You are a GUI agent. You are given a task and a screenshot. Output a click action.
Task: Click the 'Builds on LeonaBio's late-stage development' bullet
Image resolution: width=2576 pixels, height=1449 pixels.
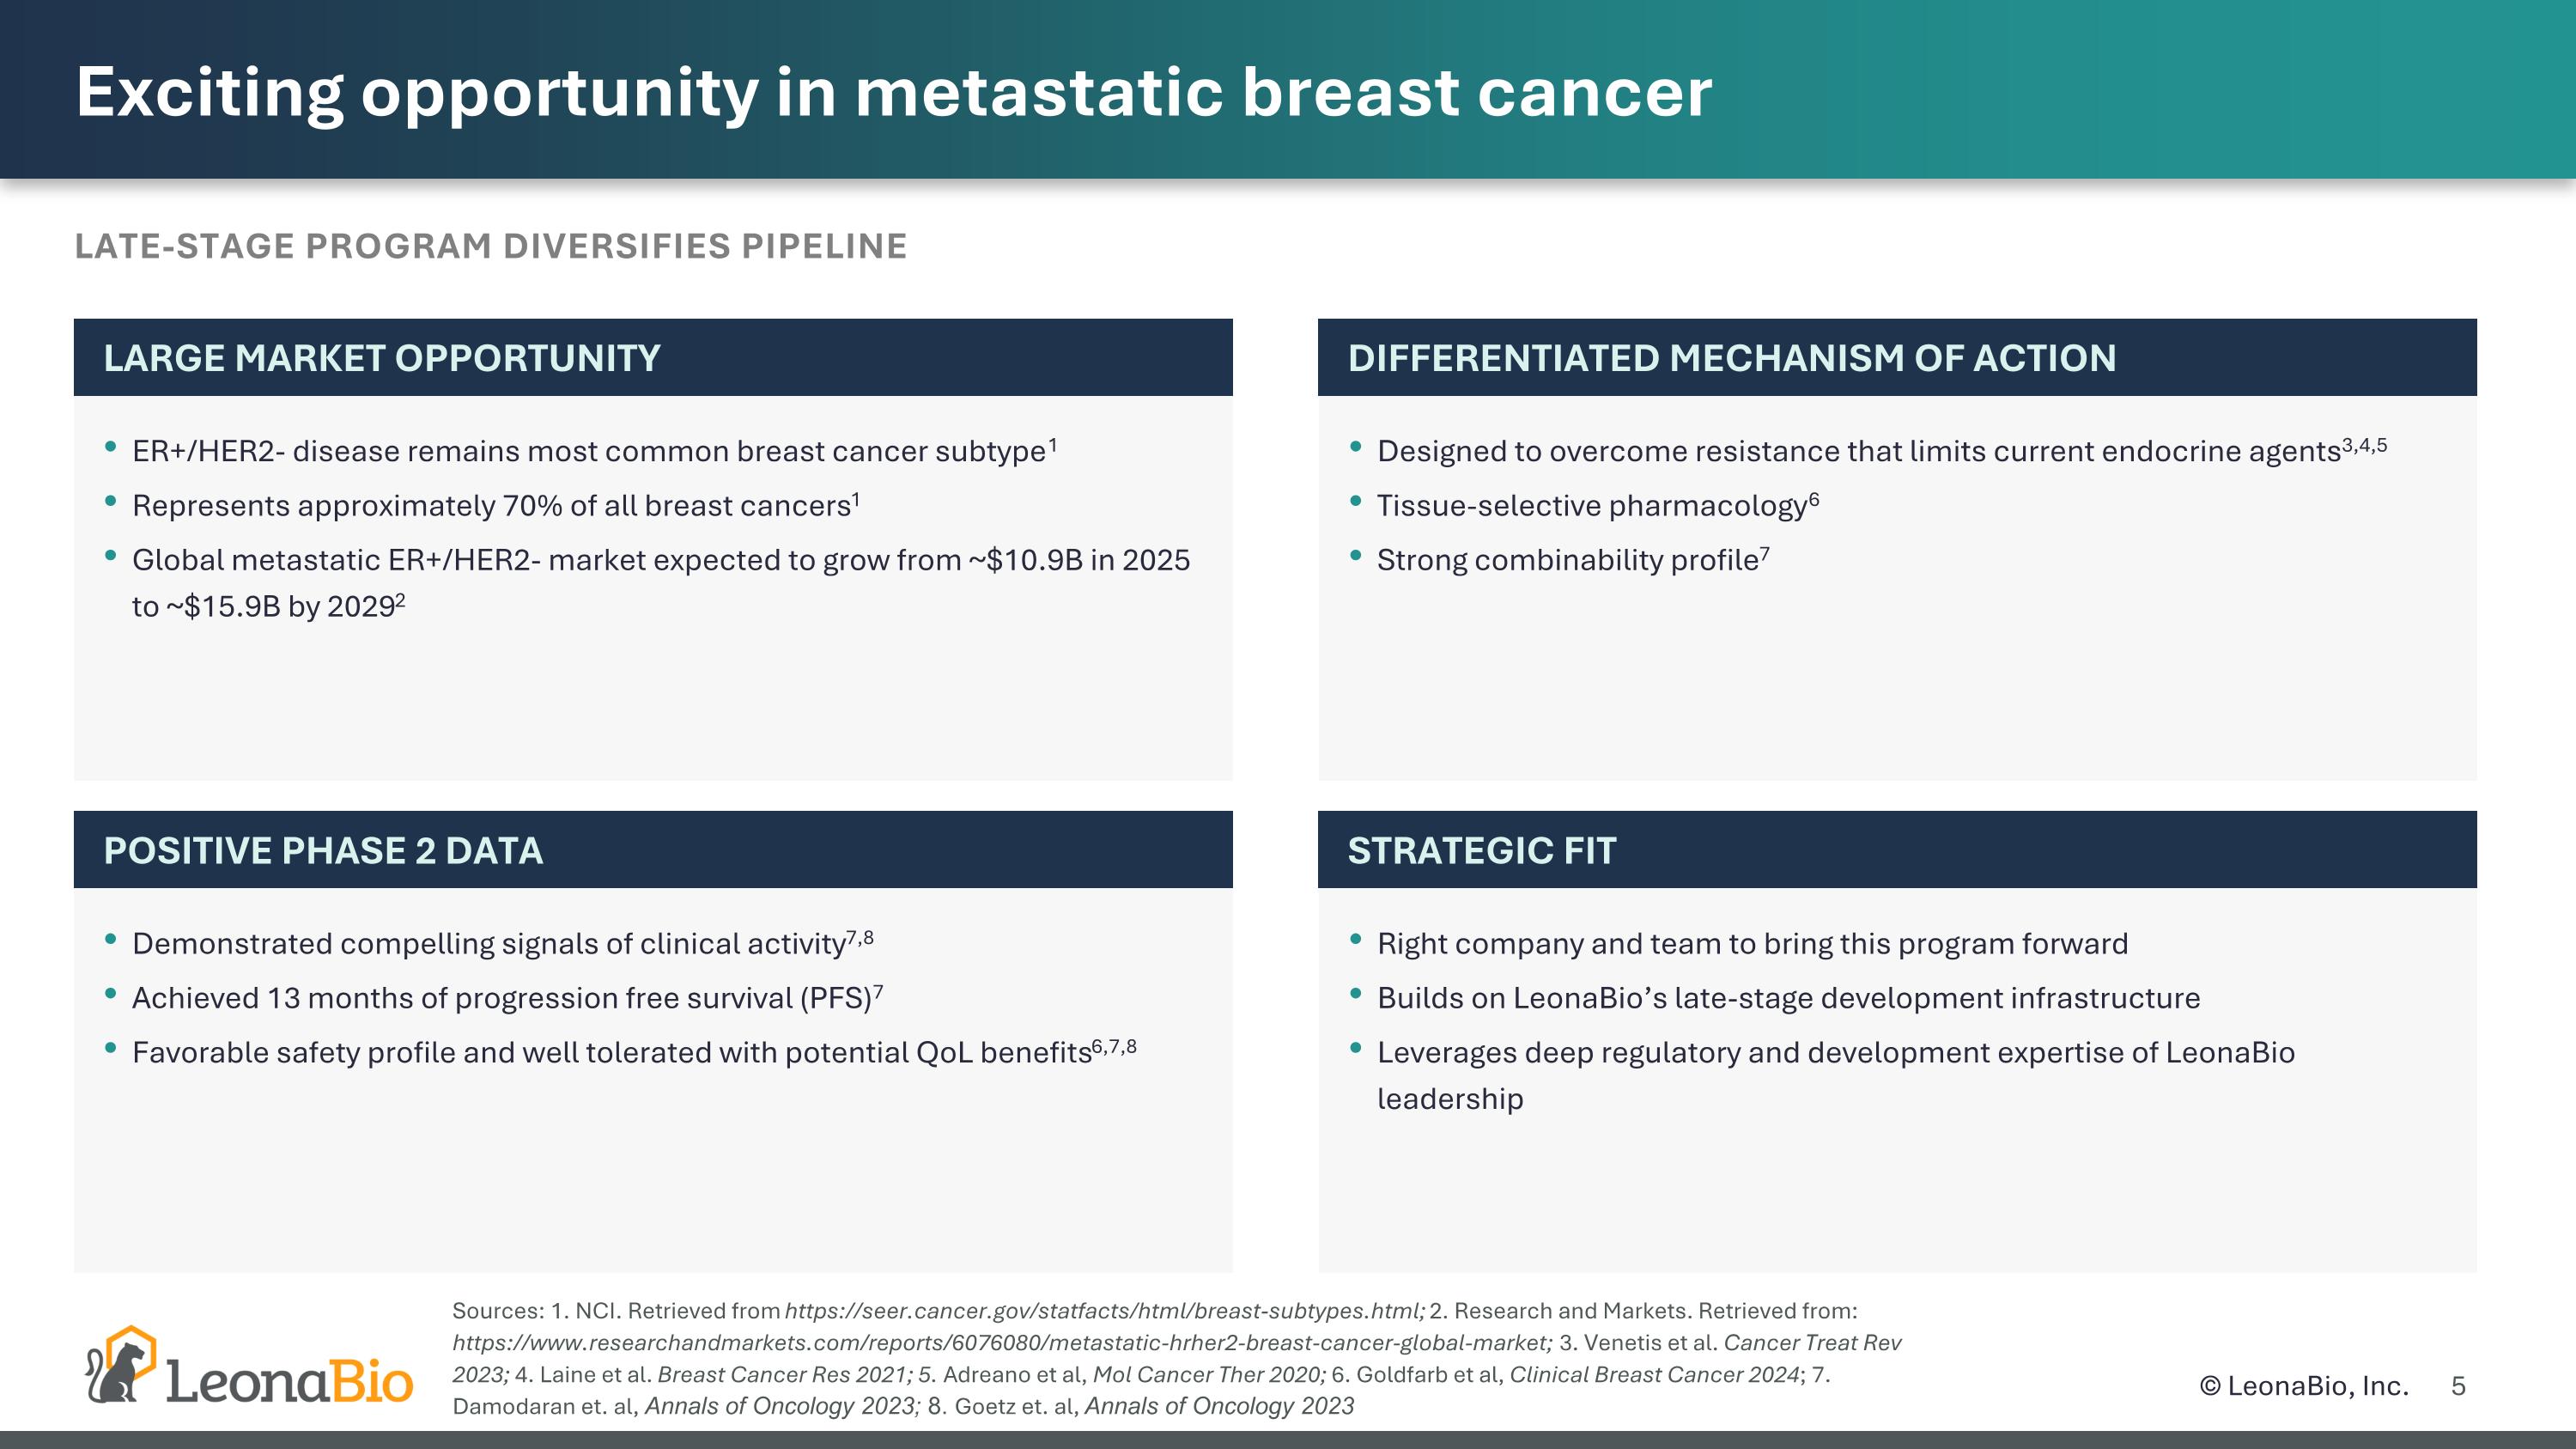(x=1788, y=998)
